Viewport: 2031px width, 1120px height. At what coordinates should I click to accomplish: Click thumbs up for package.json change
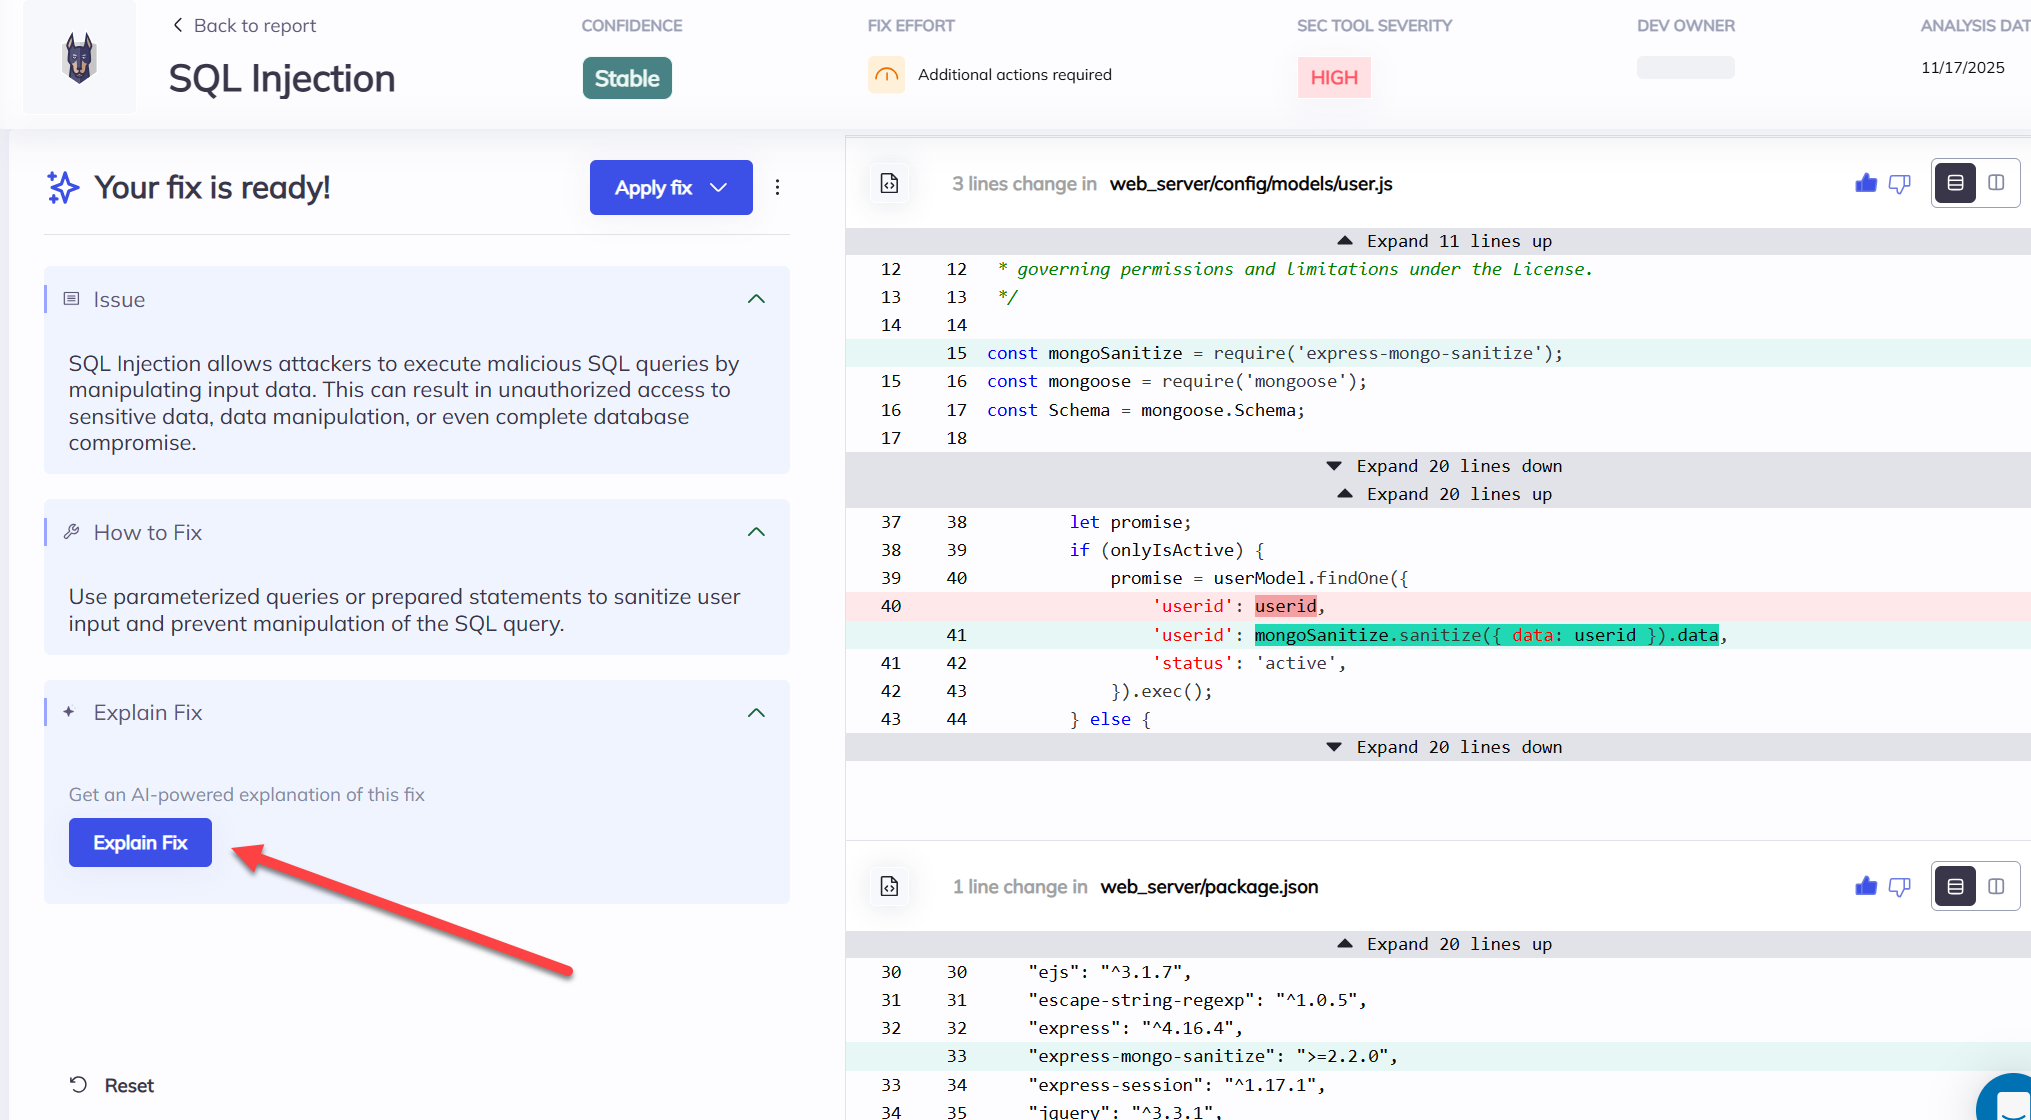[x=1865, y=886]
